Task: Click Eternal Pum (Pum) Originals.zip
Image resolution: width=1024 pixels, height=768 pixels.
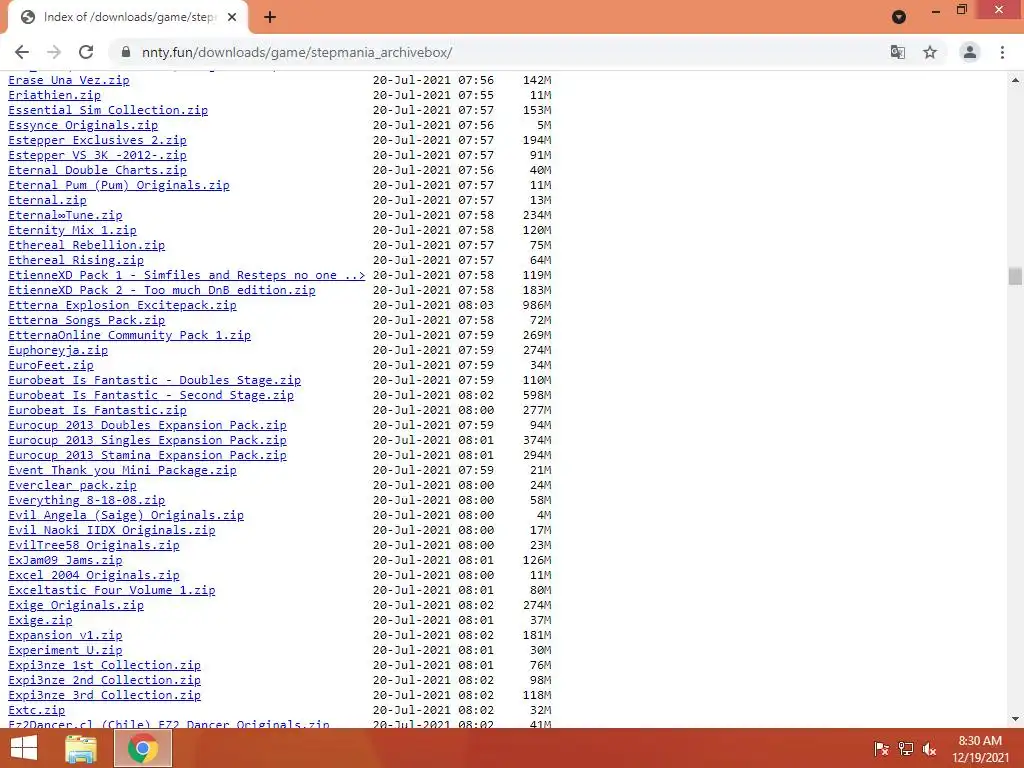Action: click(119, 185)
